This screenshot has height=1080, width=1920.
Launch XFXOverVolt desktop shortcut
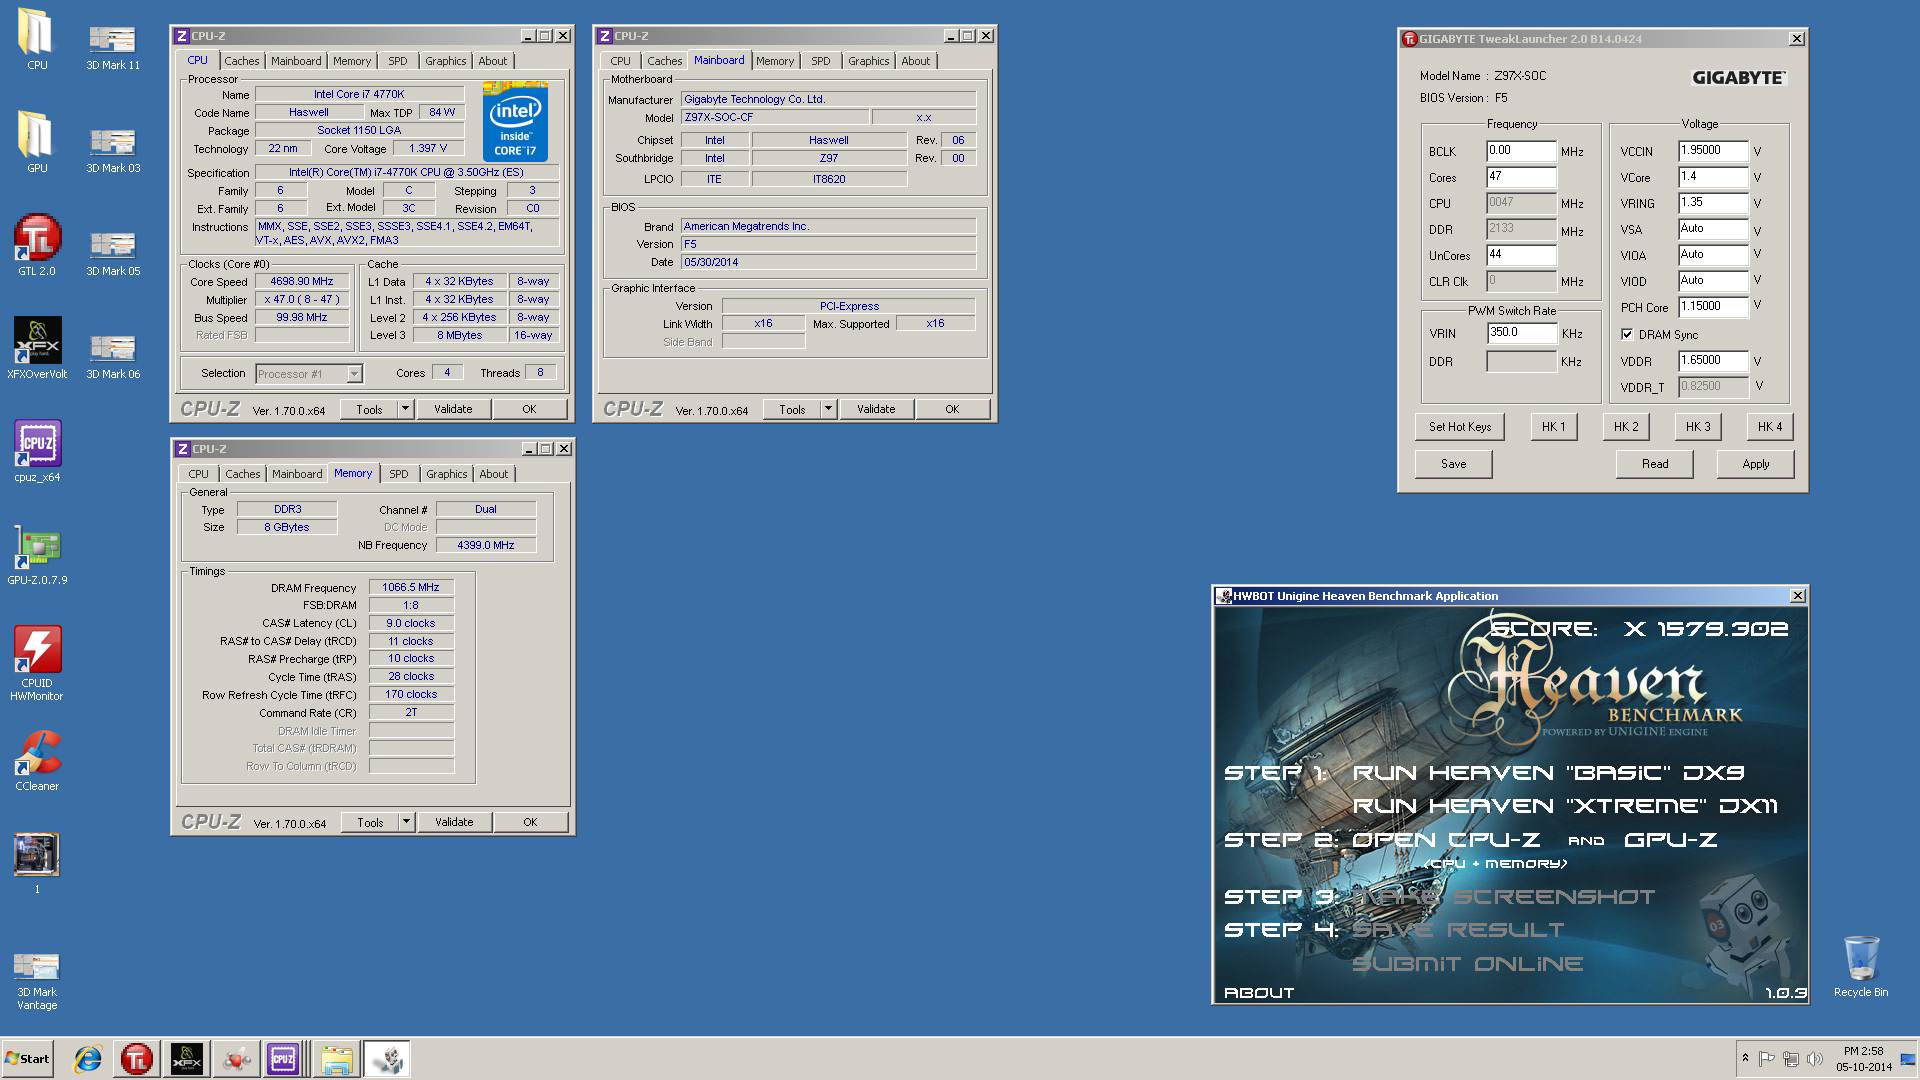pyautogui.click(x=37, y=348)
